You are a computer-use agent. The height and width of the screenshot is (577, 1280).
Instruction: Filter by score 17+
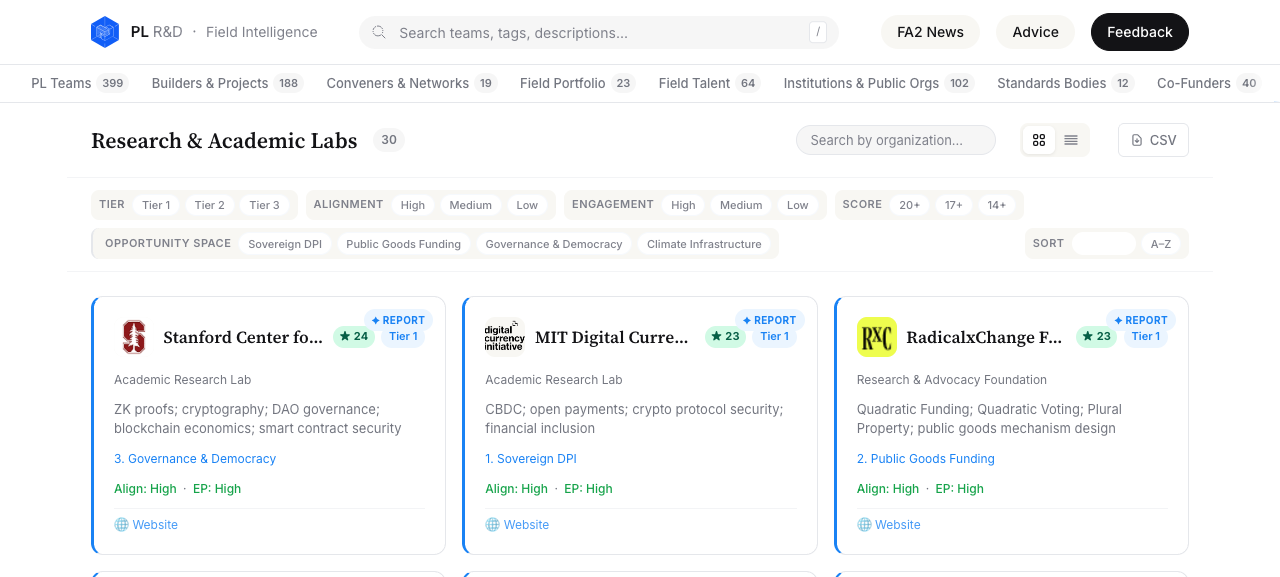(954, 205)
